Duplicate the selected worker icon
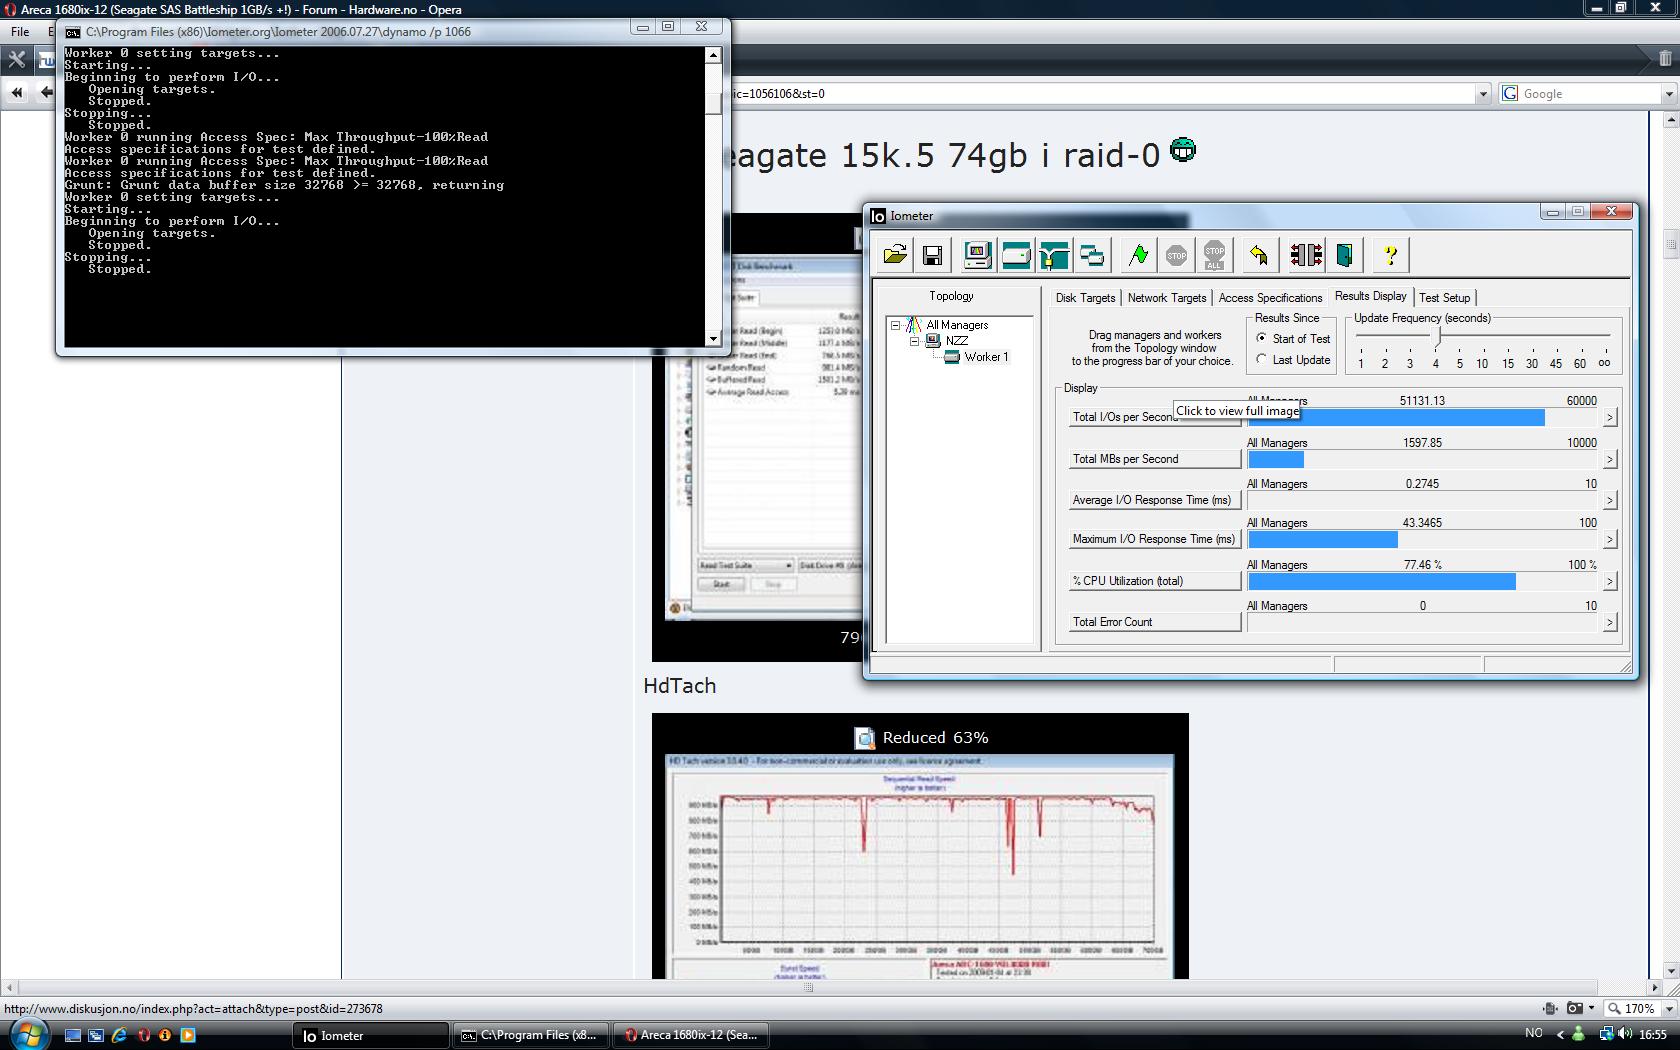The width and height of the screenshot is (1680, 1050). [1092, 255]
